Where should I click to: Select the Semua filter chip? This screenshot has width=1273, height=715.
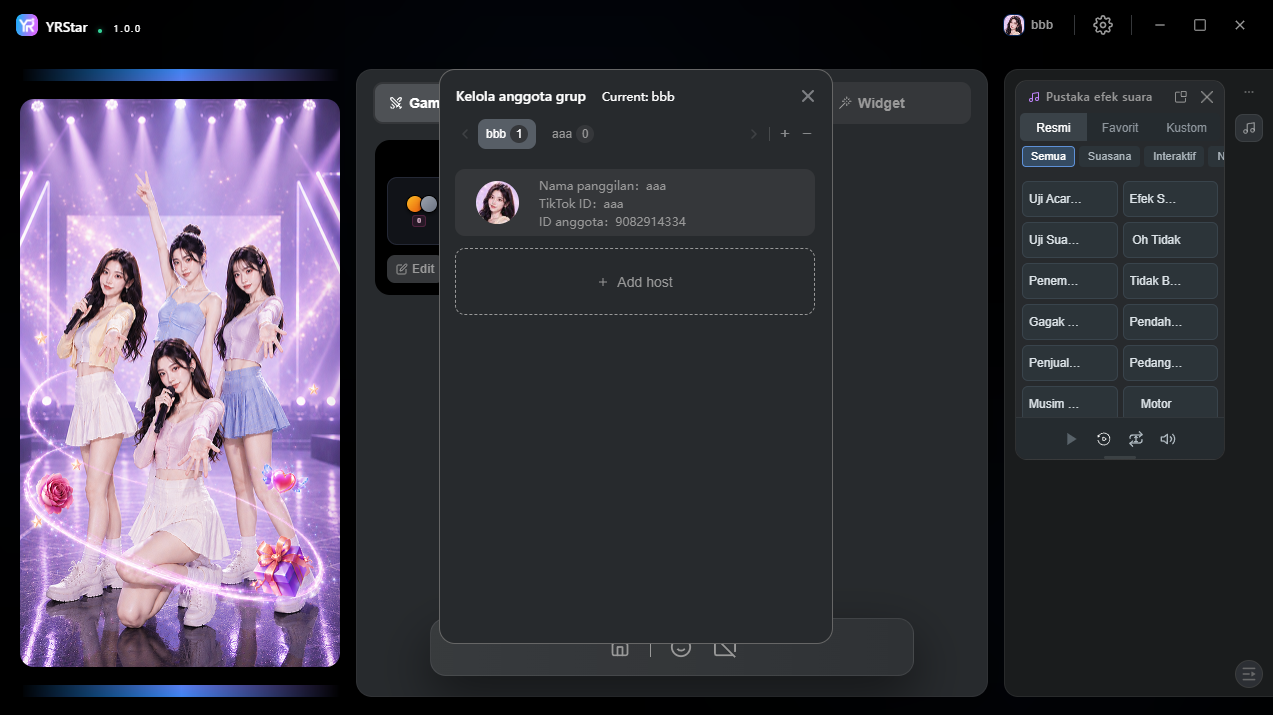[1048, 156]
